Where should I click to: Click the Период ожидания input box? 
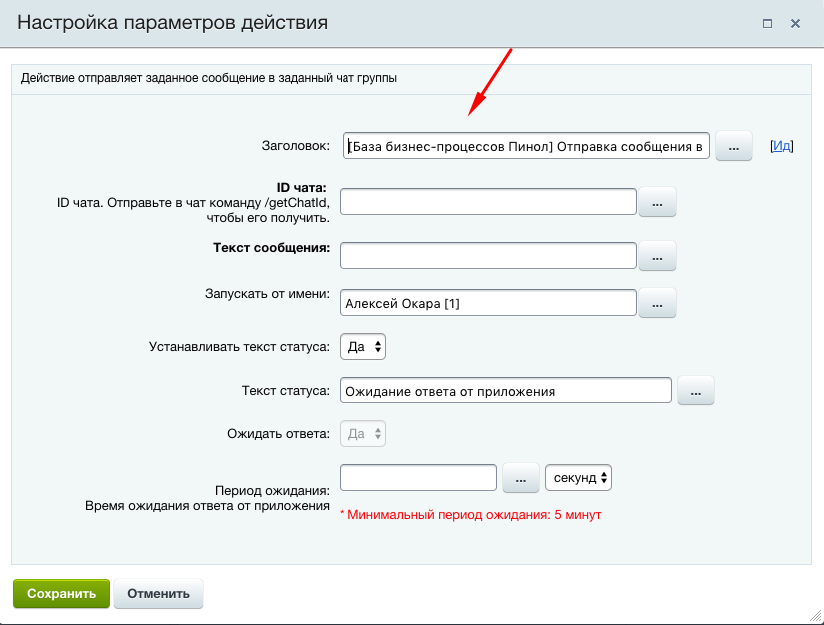418,478
